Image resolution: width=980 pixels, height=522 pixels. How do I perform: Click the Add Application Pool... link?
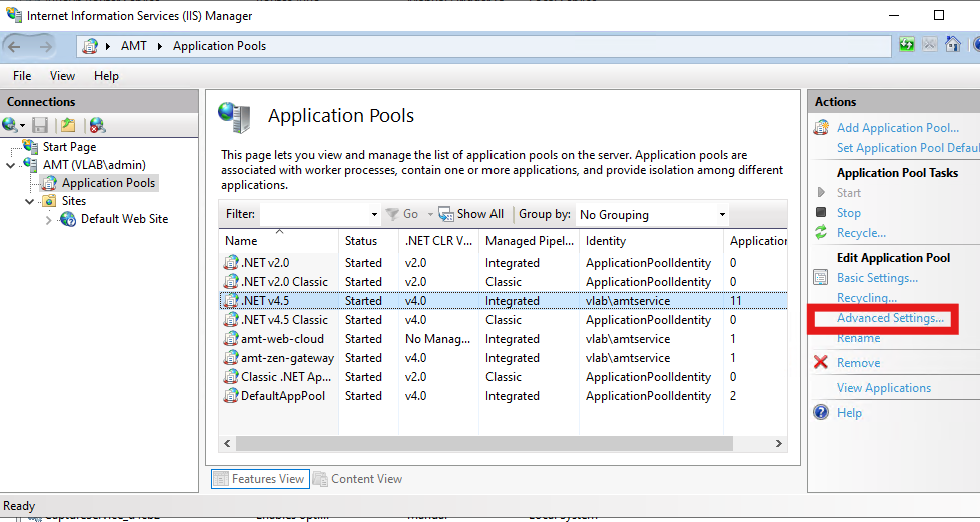898,128
